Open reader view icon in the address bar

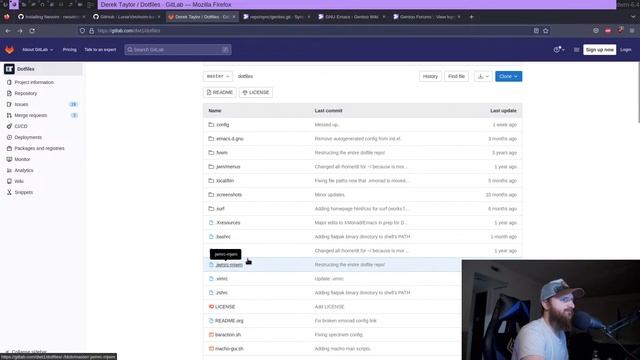536,31
